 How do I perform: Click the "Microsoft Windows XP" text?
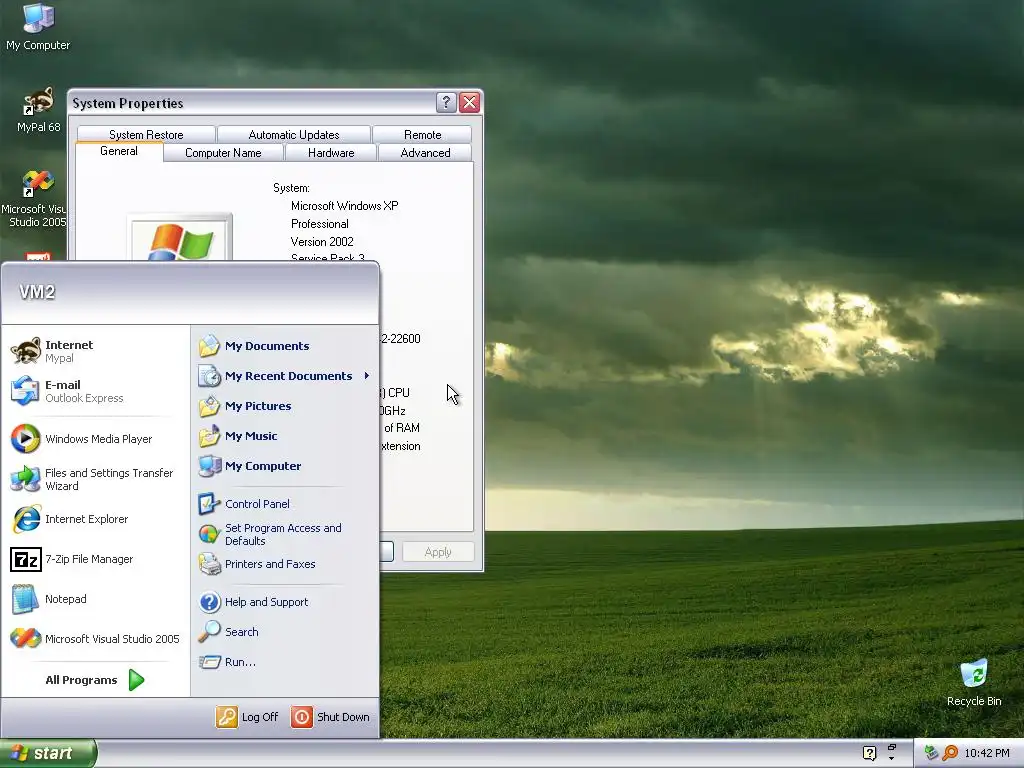tap(345, 206)
